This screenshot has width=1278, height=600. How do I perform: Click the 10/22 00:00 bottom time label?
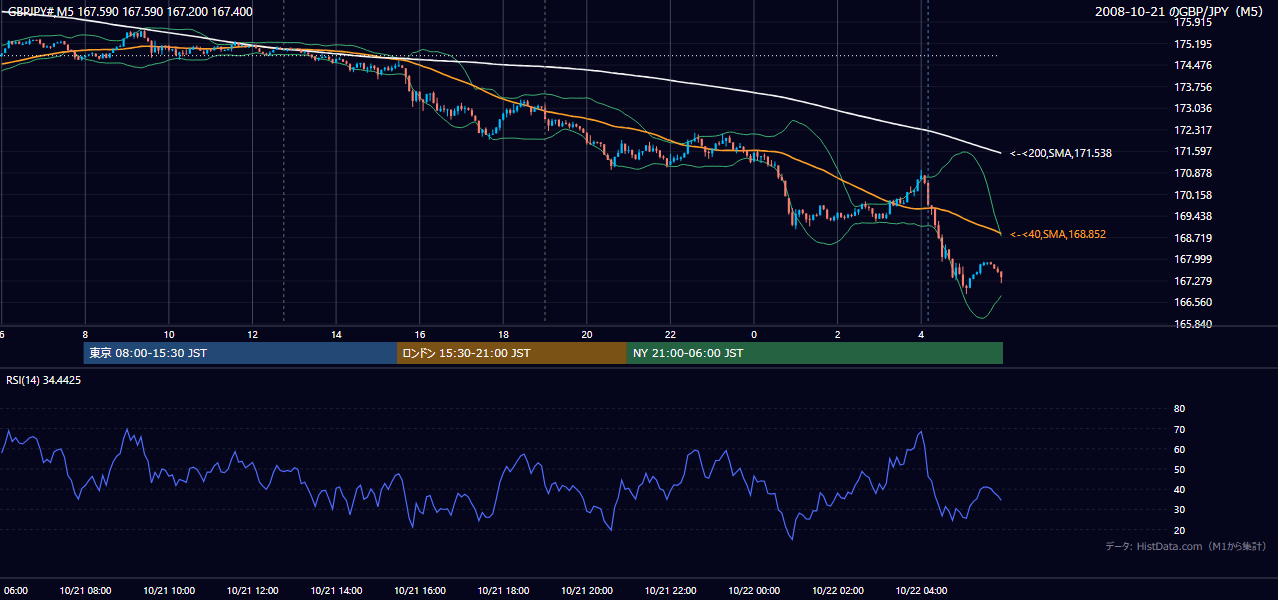754,590
